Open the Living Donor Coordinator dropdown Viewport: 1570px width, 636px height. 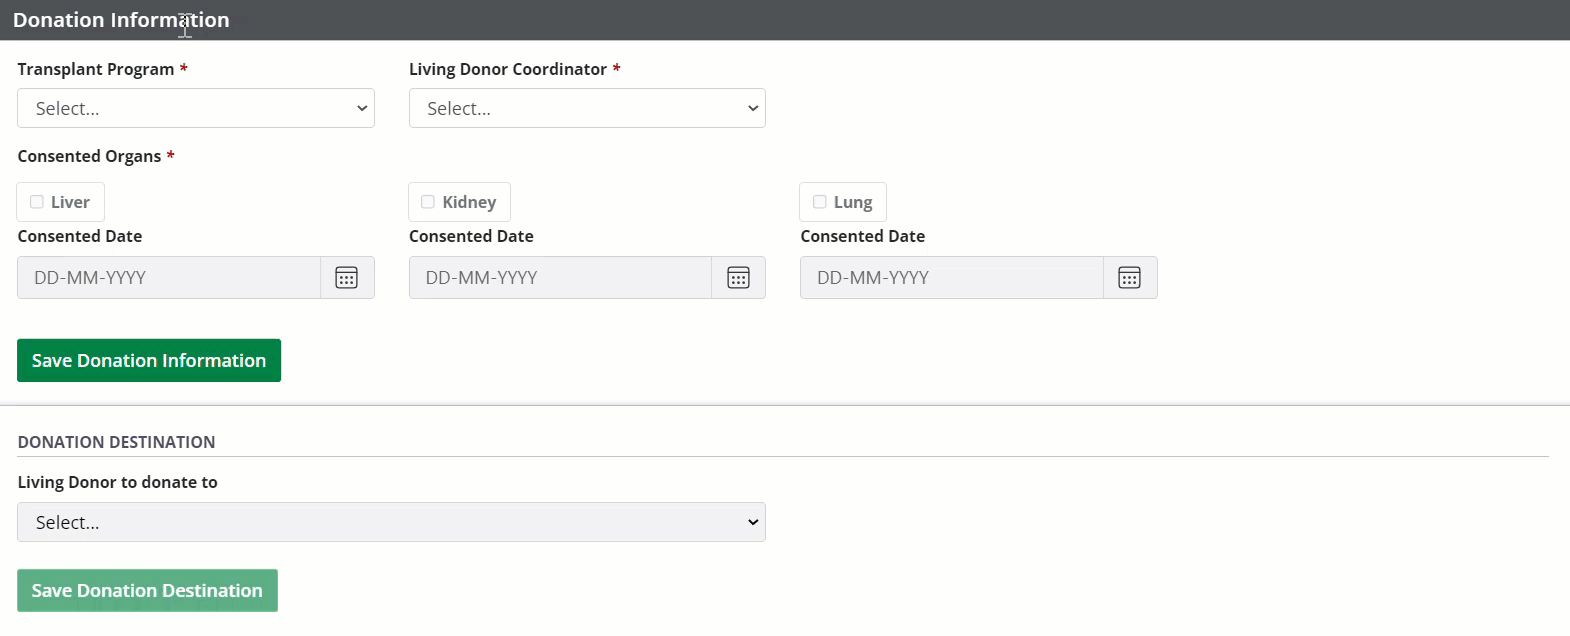tap(587, 108)
